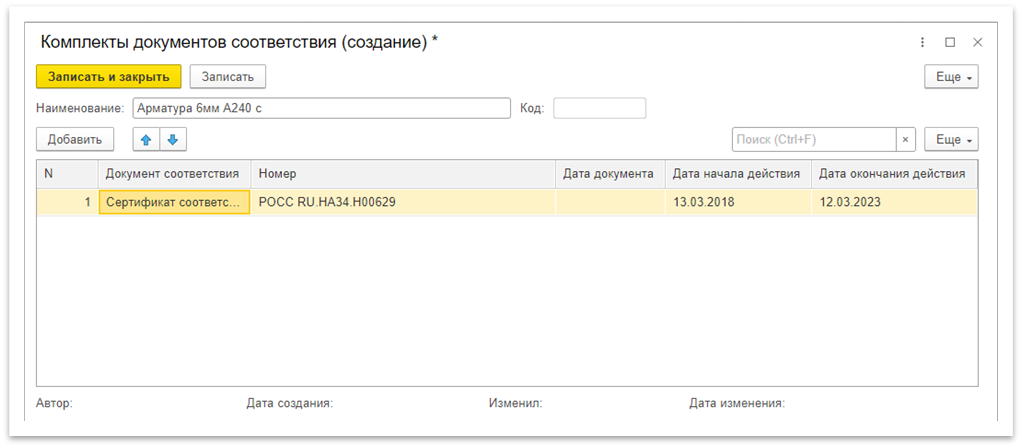Click the Поиск (Ctrl+F) search box
The height and width of the screenshot is (448, 1022).
pos(813,139)
